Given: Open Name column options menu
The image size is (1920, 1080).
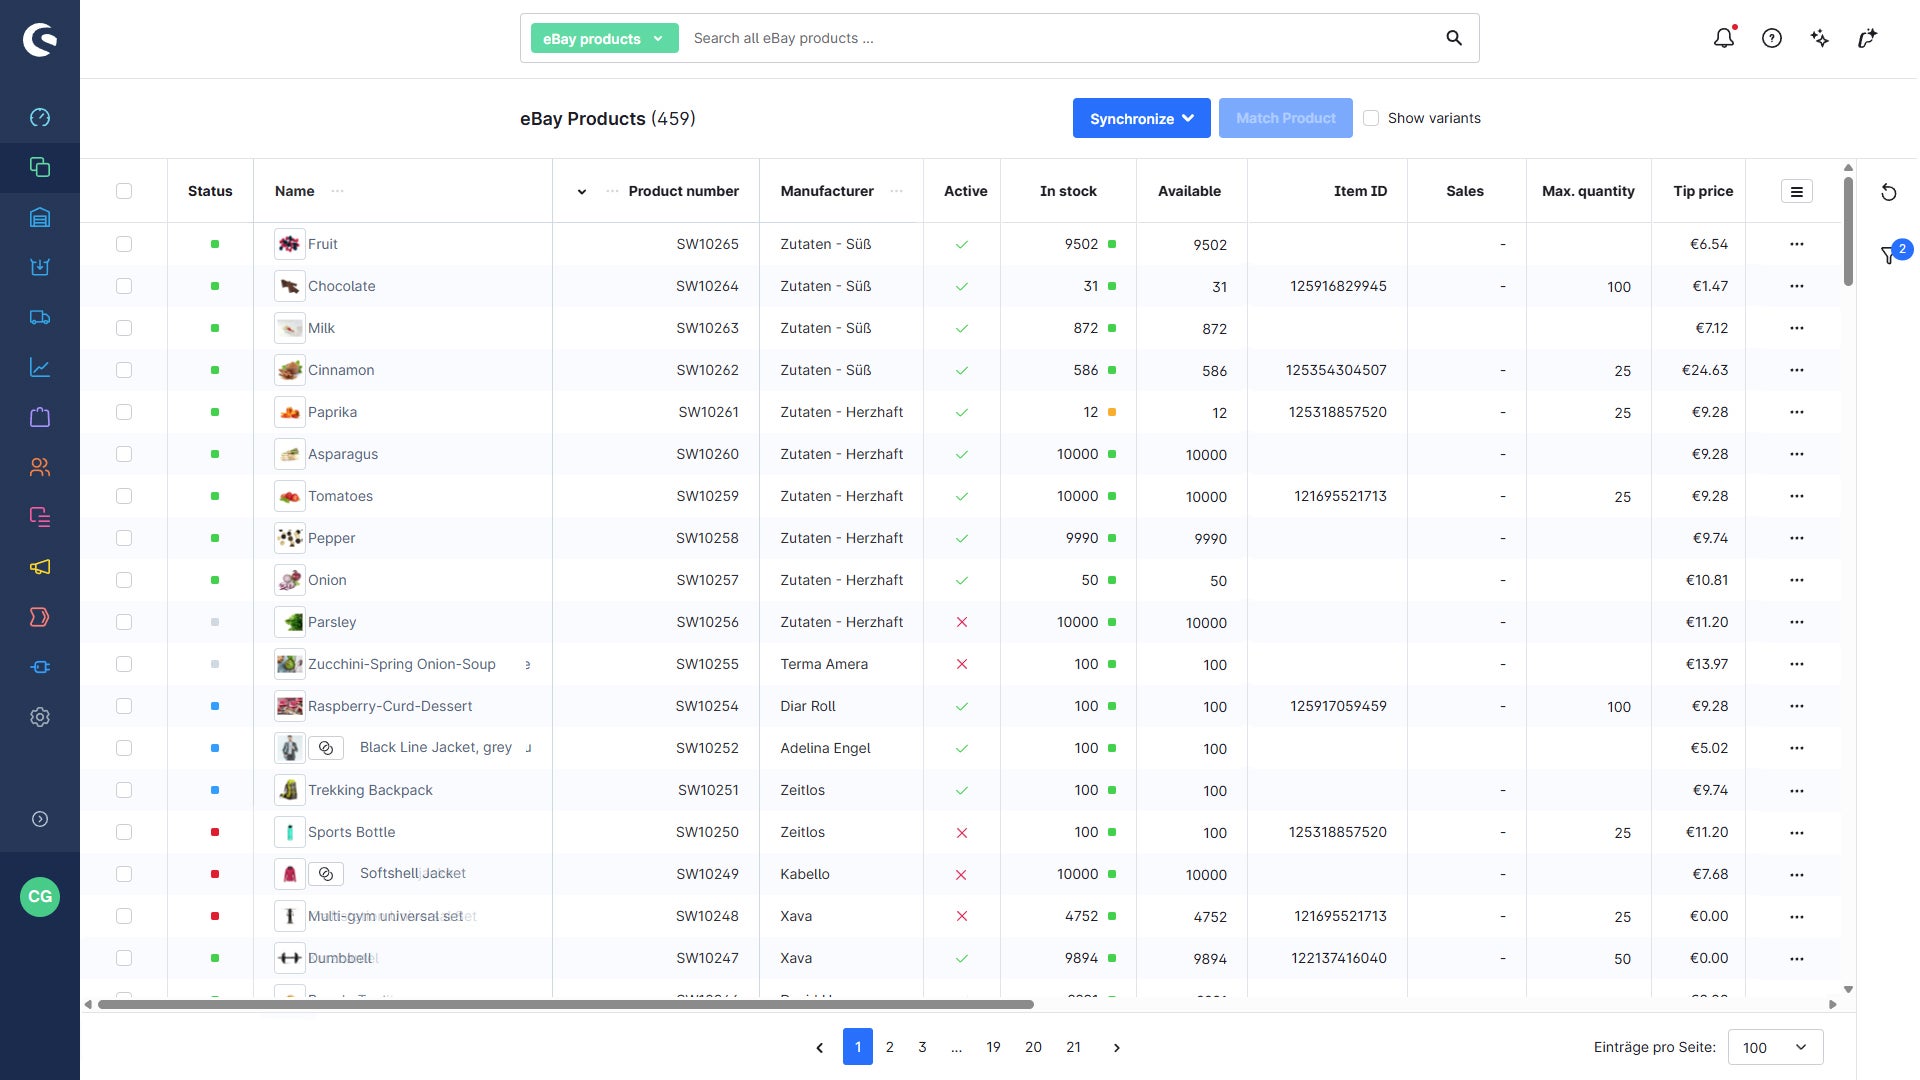Looking at the screenshot, I should tap(338, 191).
